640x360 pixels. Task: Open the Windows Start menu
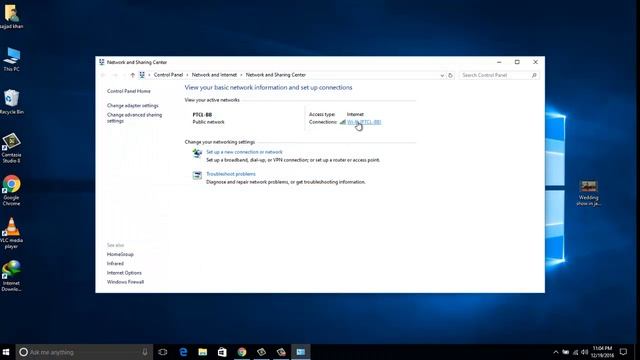click(x=6, y=352)
